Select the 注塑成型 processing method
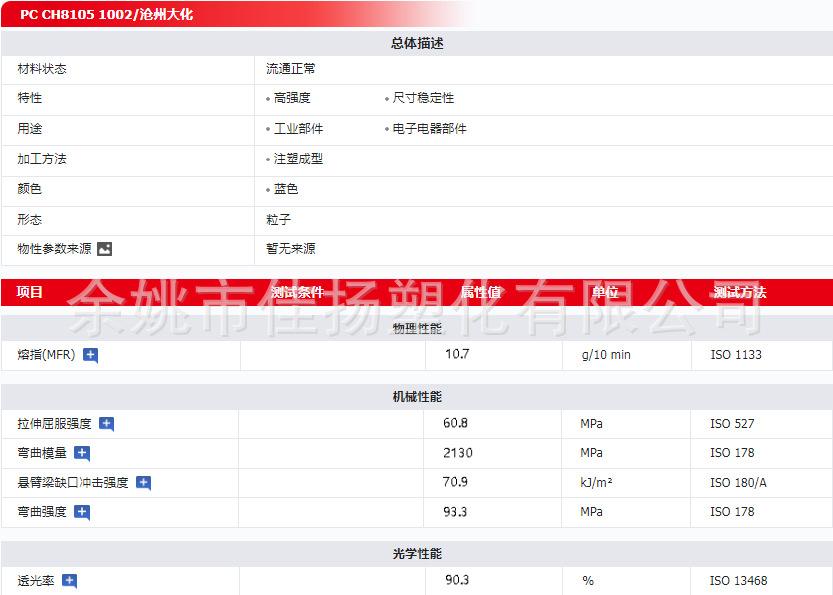This screenshot has height=595, width=833. click(x=298, y=159)
